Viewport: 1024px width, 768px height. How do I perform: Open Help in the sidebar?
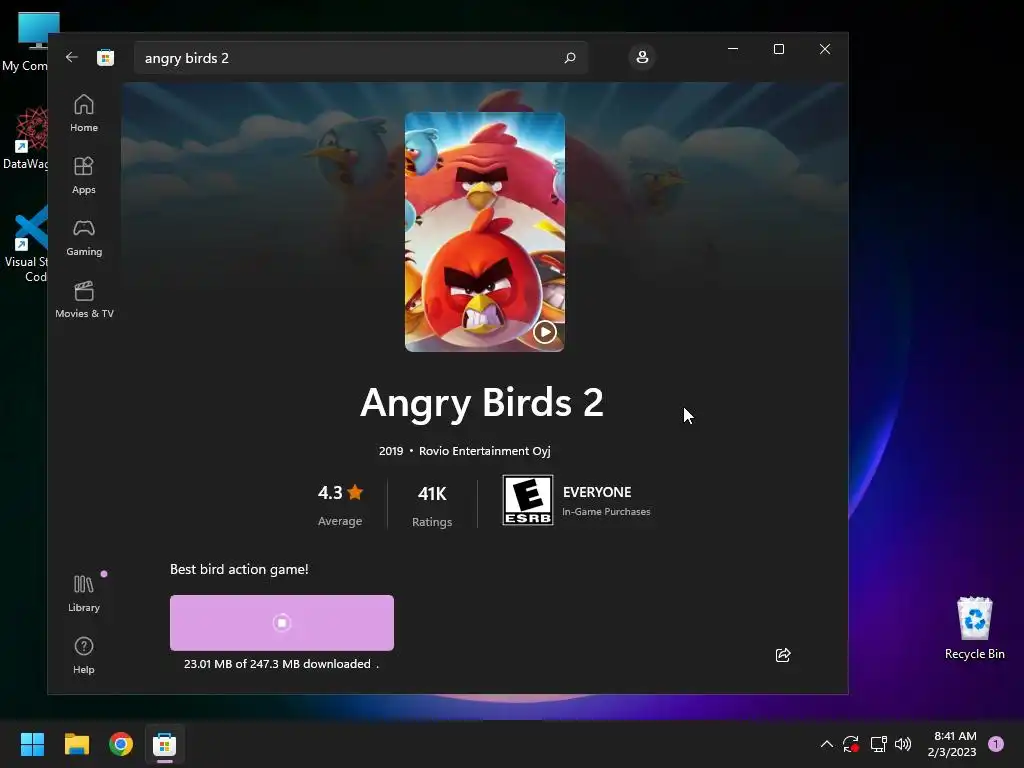[x=84, y=656]
